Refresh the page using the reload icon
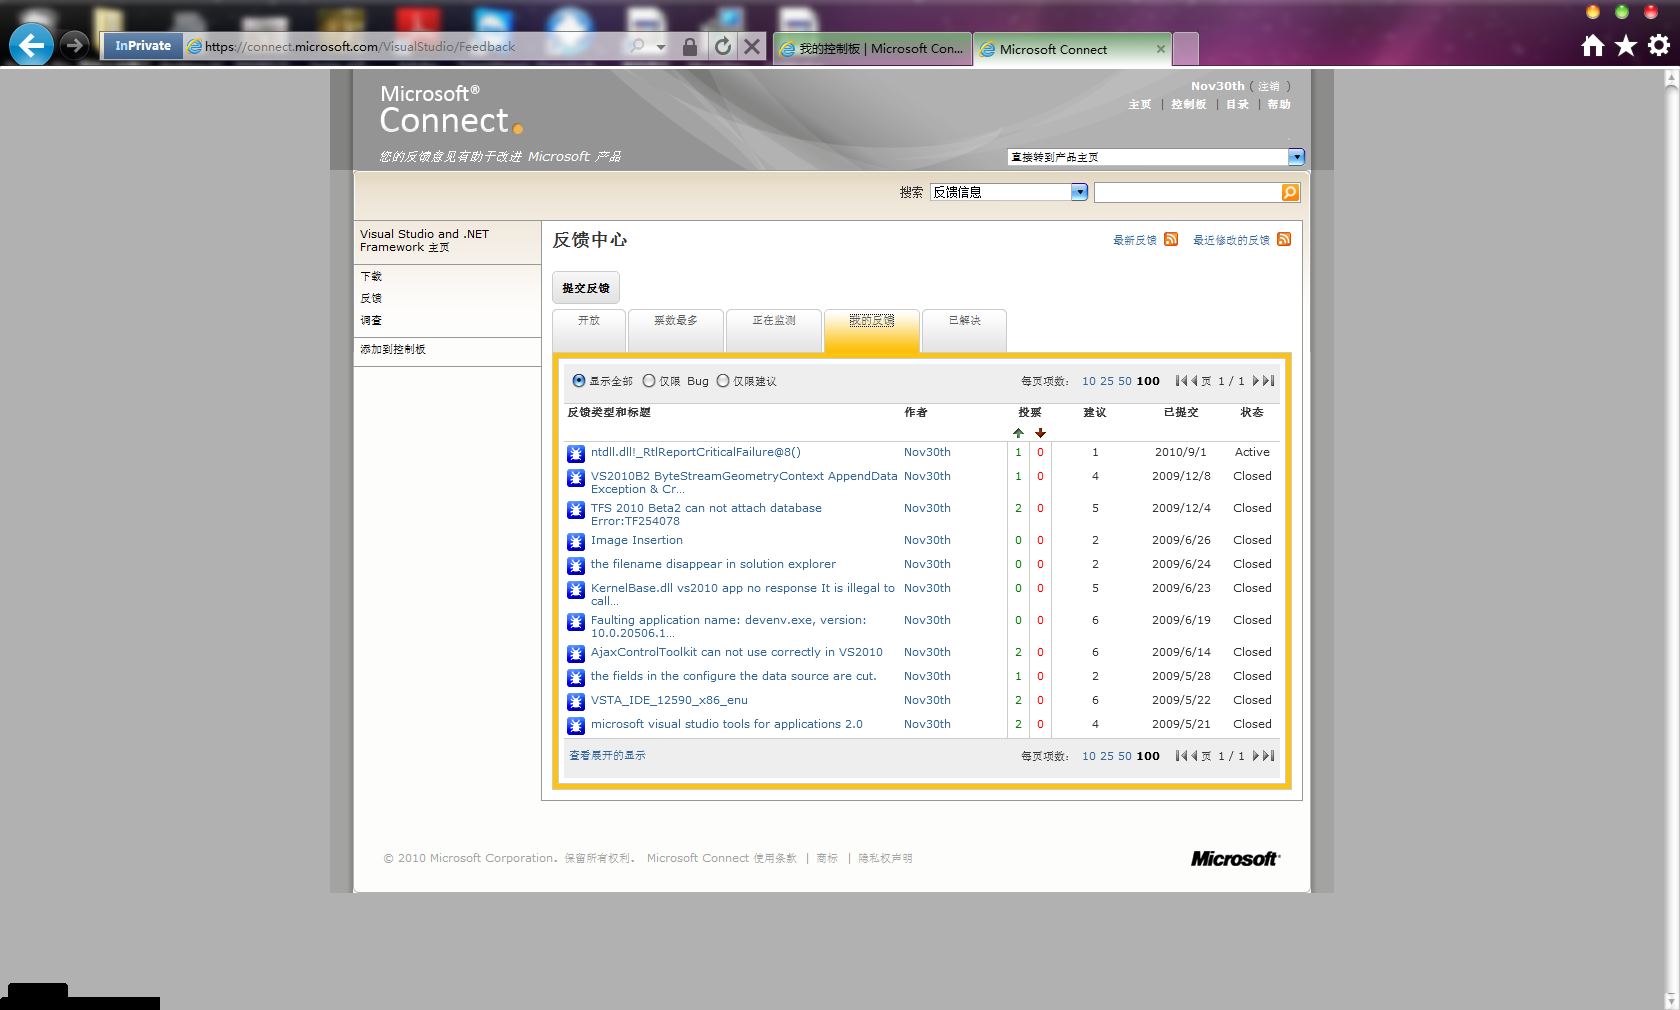Screen dimensions: 1680x1010 pyautogui.click(x=722, y=46)
